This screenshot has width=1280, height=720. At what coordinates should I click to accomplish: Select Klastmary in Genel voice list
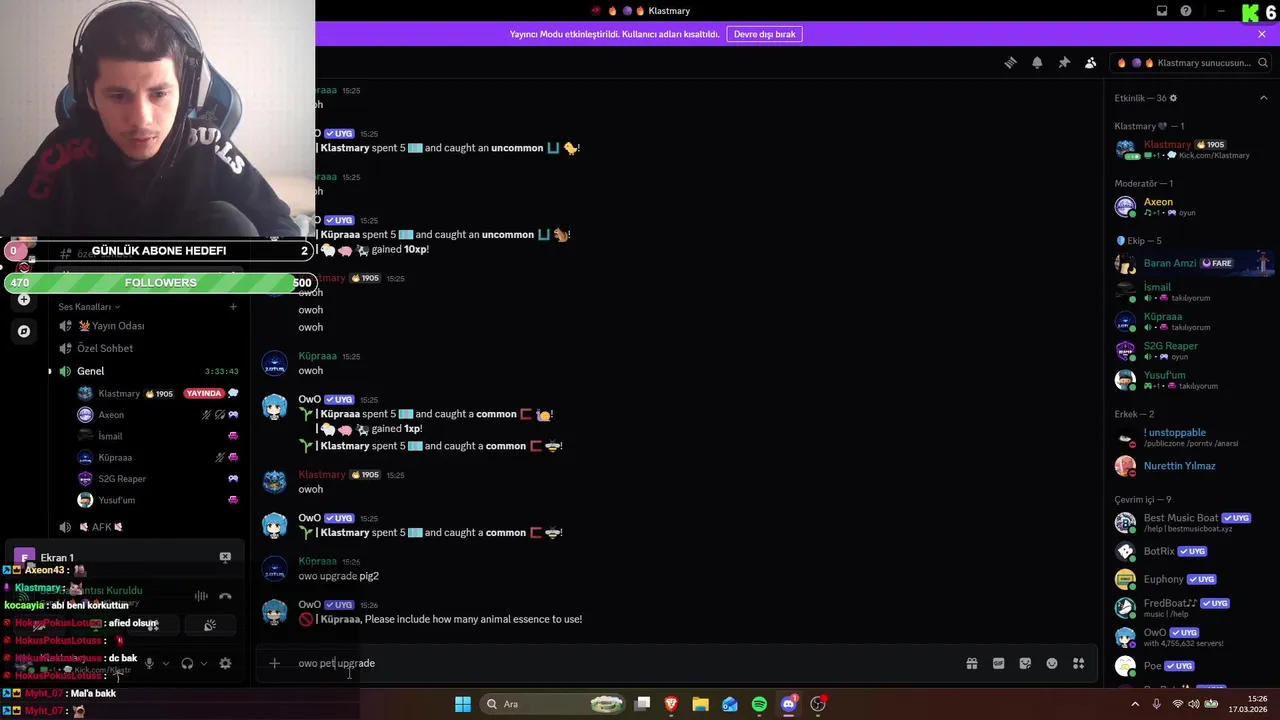click(158, 394)
